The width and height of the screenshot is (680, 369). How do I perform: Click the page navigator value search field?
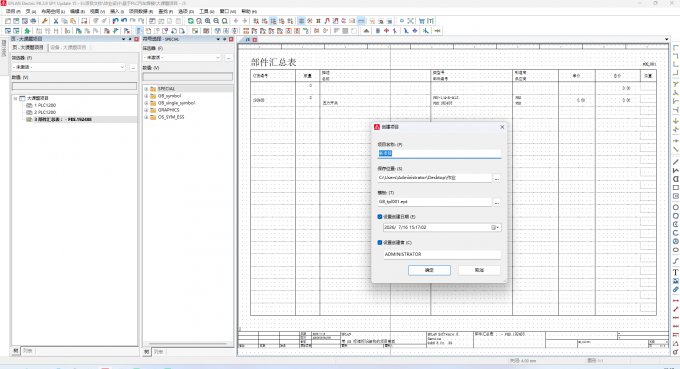pos(74,86)
